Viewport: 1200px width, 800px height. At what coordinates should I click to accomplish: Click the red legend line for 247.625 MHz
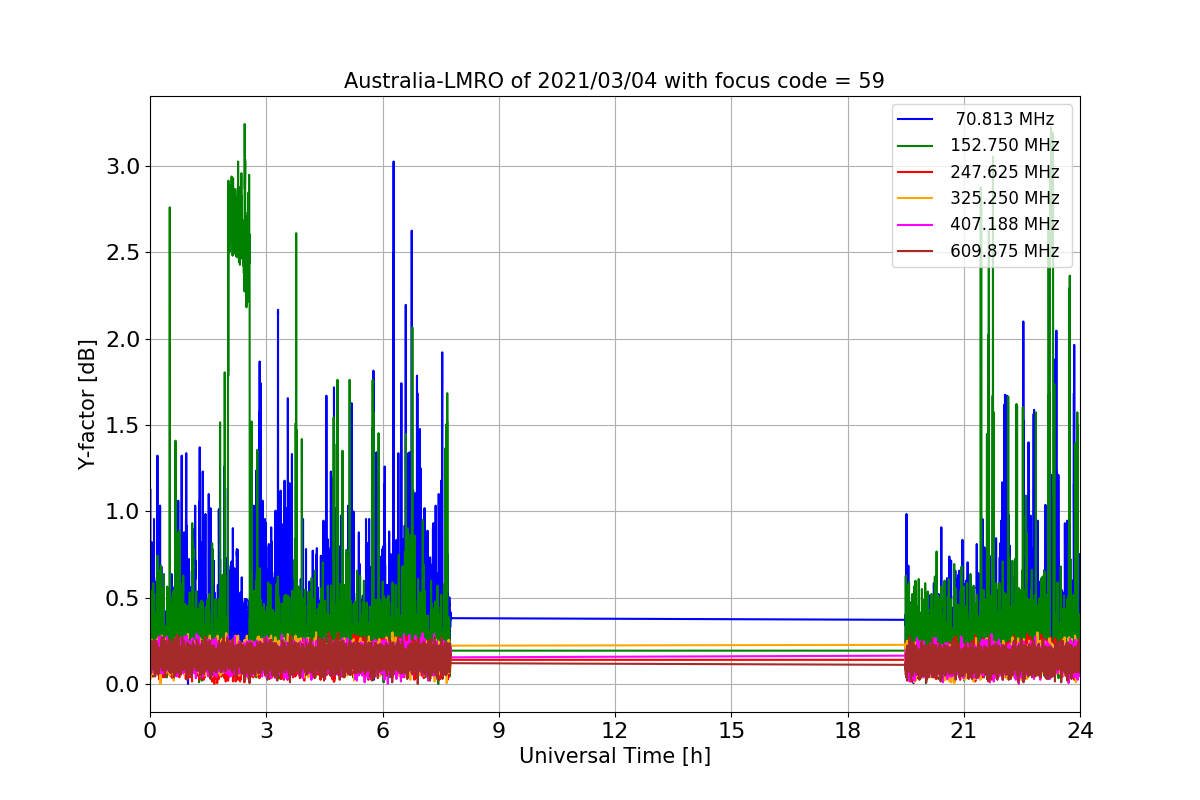pos(916,172)
